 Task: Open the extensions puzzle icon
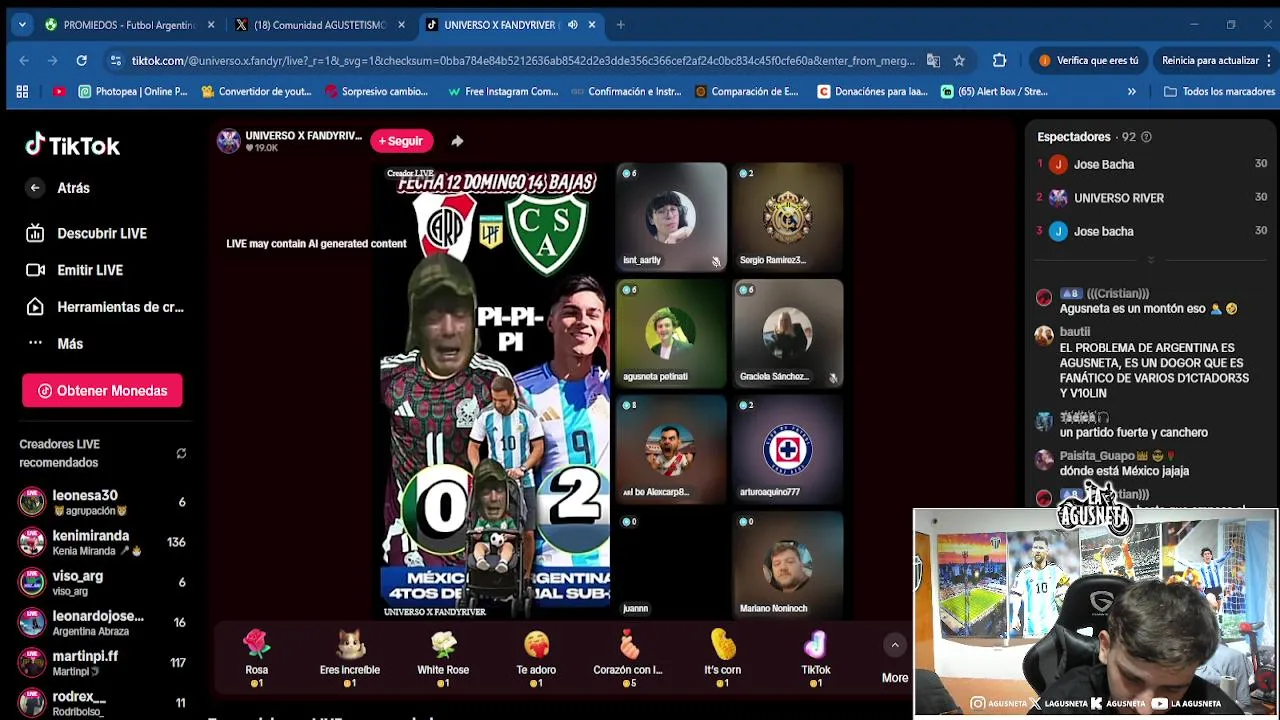click(x=999, y=61)
